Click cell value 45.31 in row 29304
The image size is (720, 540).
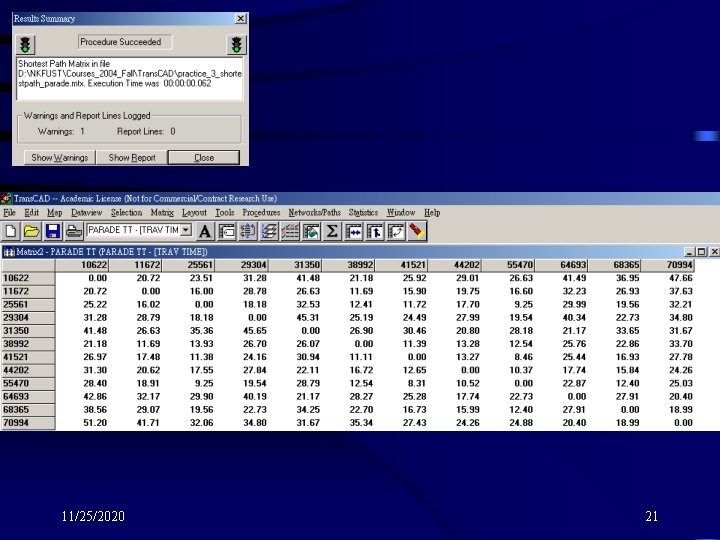tap(308, 318)
